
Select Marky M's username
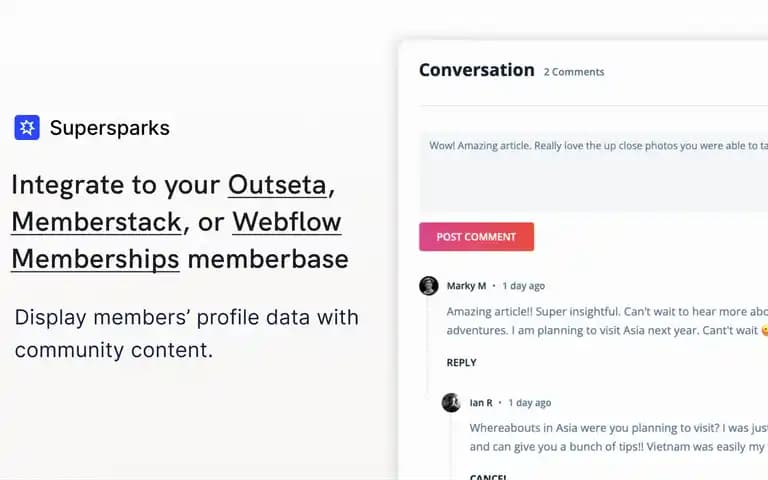click(x=466, y=286)
